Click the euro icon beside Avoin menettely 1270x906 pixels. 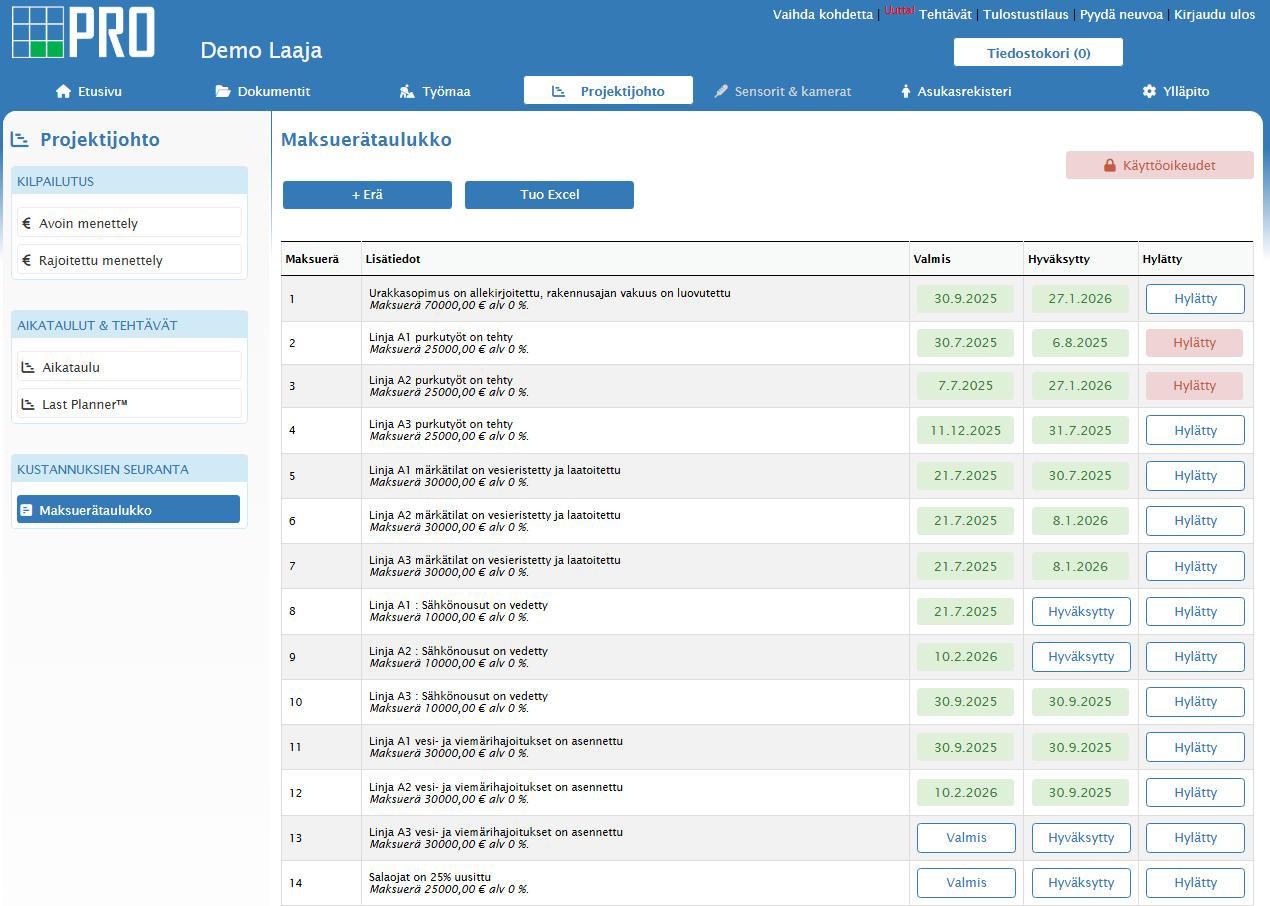(x=27, y=223)
